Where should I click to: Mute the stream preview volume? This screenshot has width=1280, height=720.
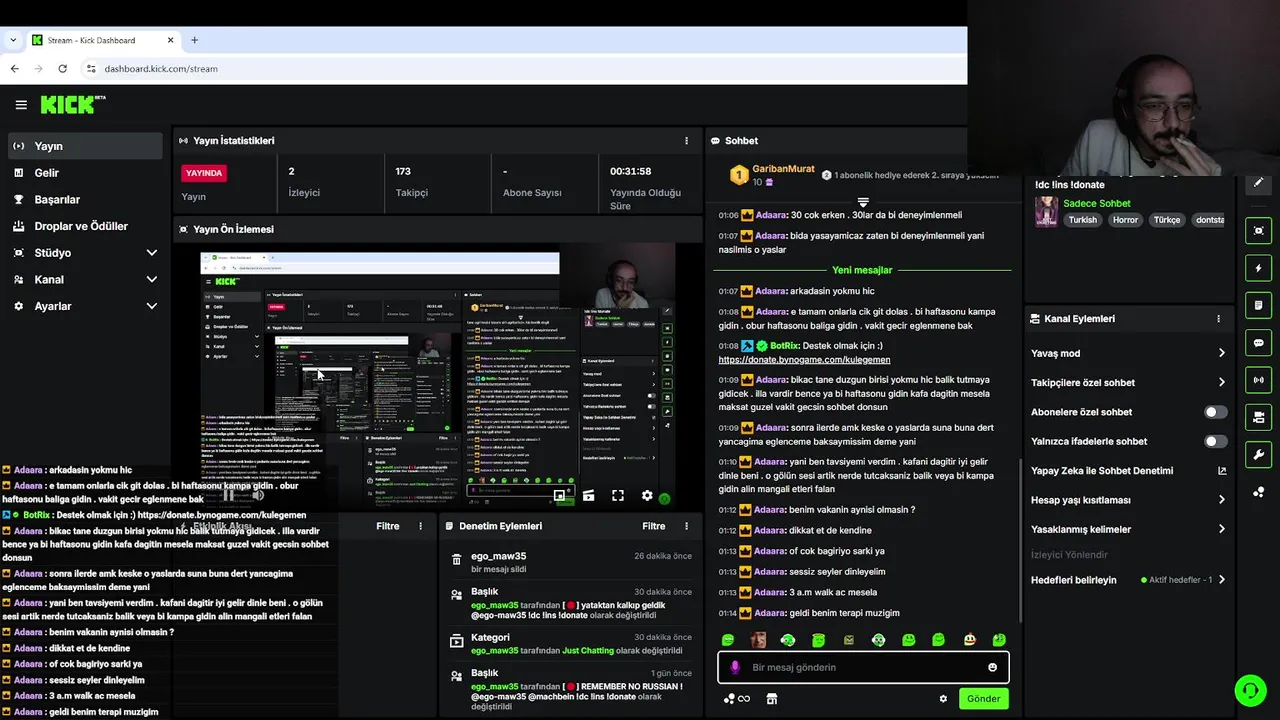tap(258, 496)
